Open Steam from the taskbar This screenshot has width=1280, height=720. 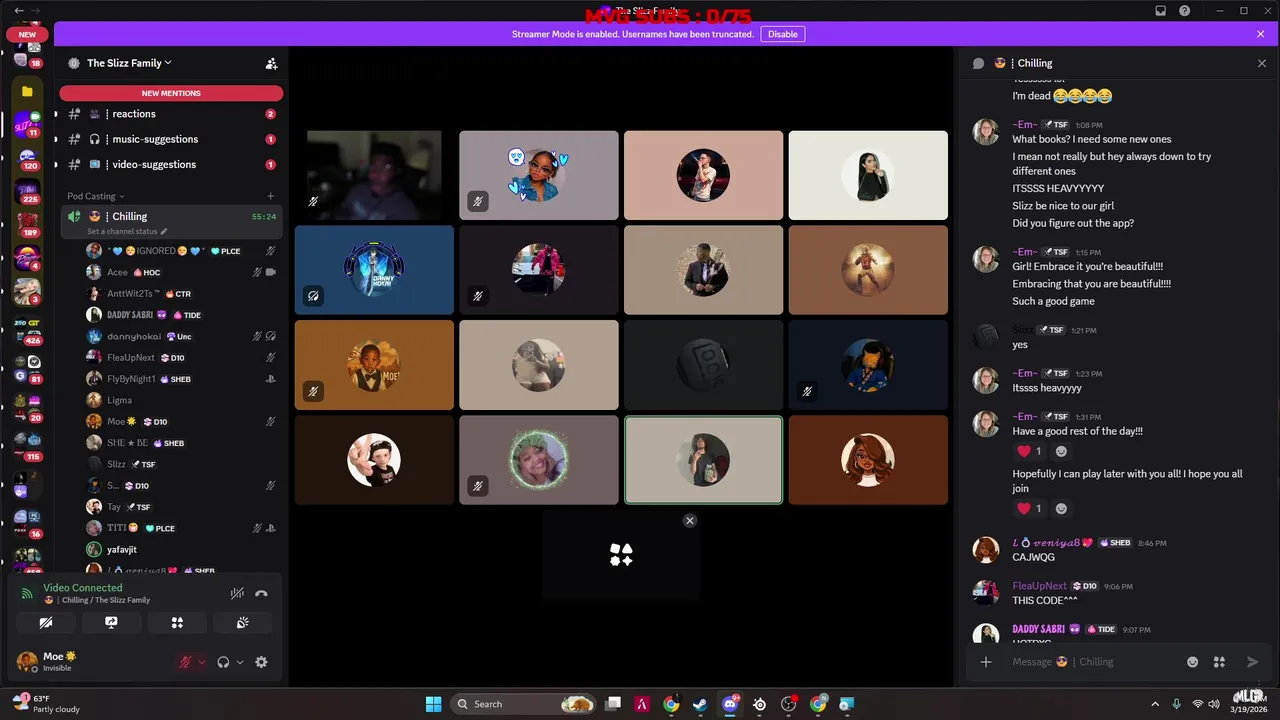(x=700, y=704)
